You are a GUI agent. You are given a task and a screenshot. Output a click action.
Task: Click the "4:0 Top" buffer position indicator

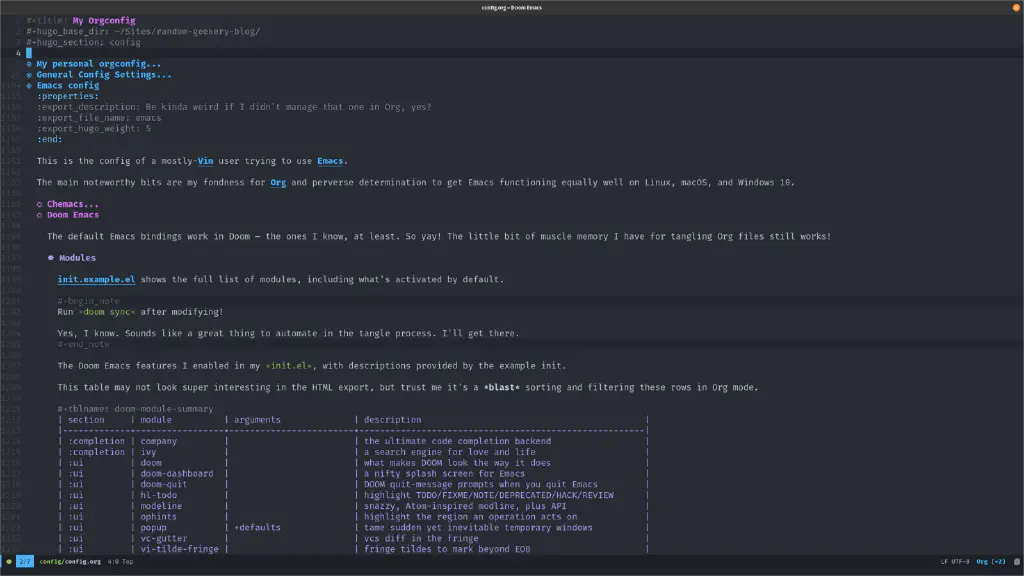tap(120, 561)
